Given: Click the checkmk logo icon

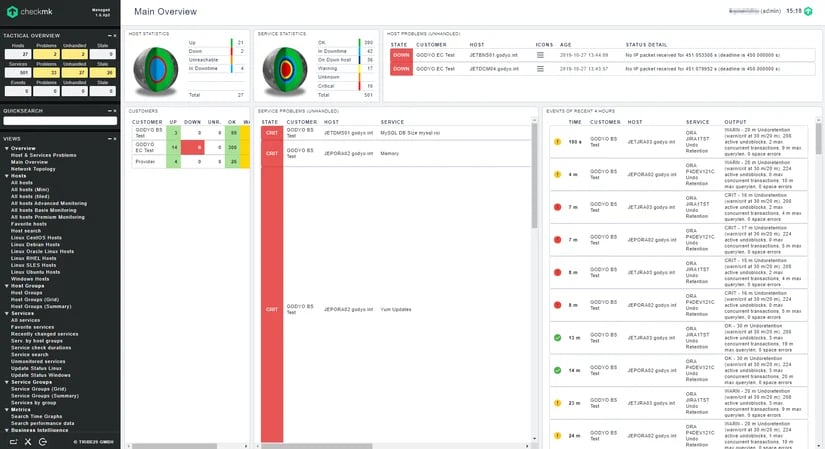Looking at the screenshot, I should [12, 12].
